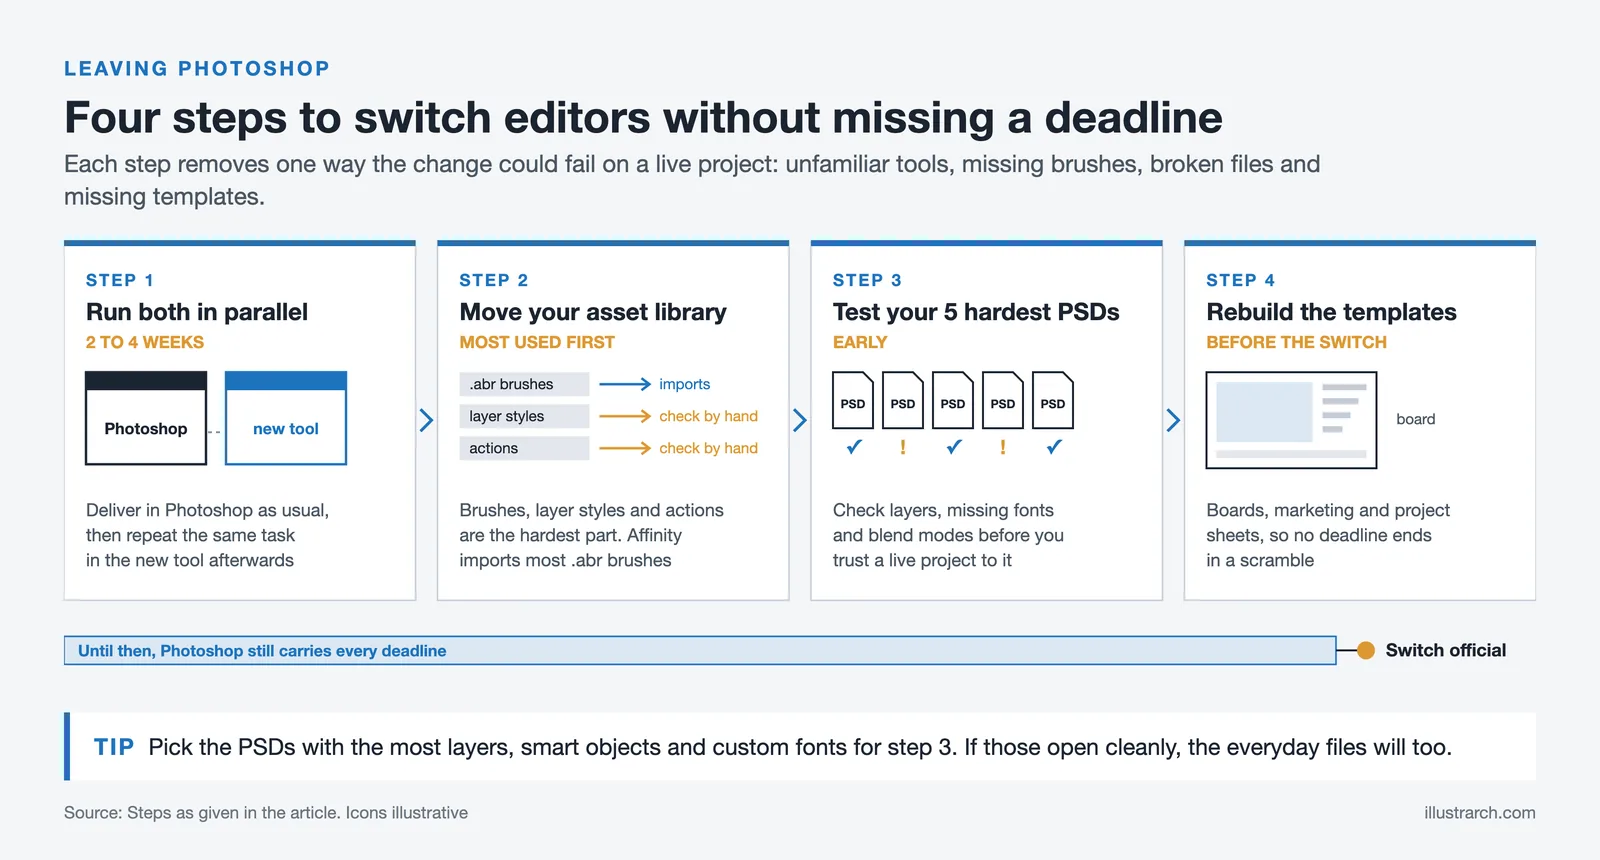
Task: Select the blue 'new tool' window icon
Action: pyautogui.click(x=286, y=418)
